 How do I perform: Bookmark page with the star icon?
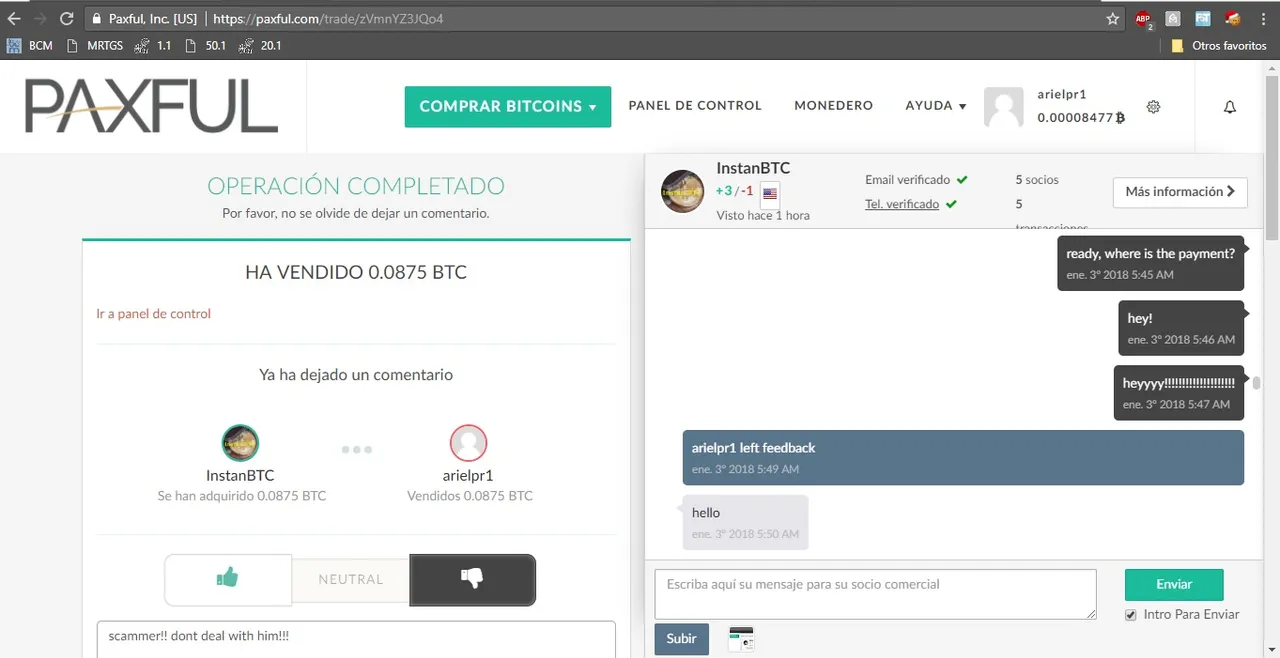point(1113,18)
